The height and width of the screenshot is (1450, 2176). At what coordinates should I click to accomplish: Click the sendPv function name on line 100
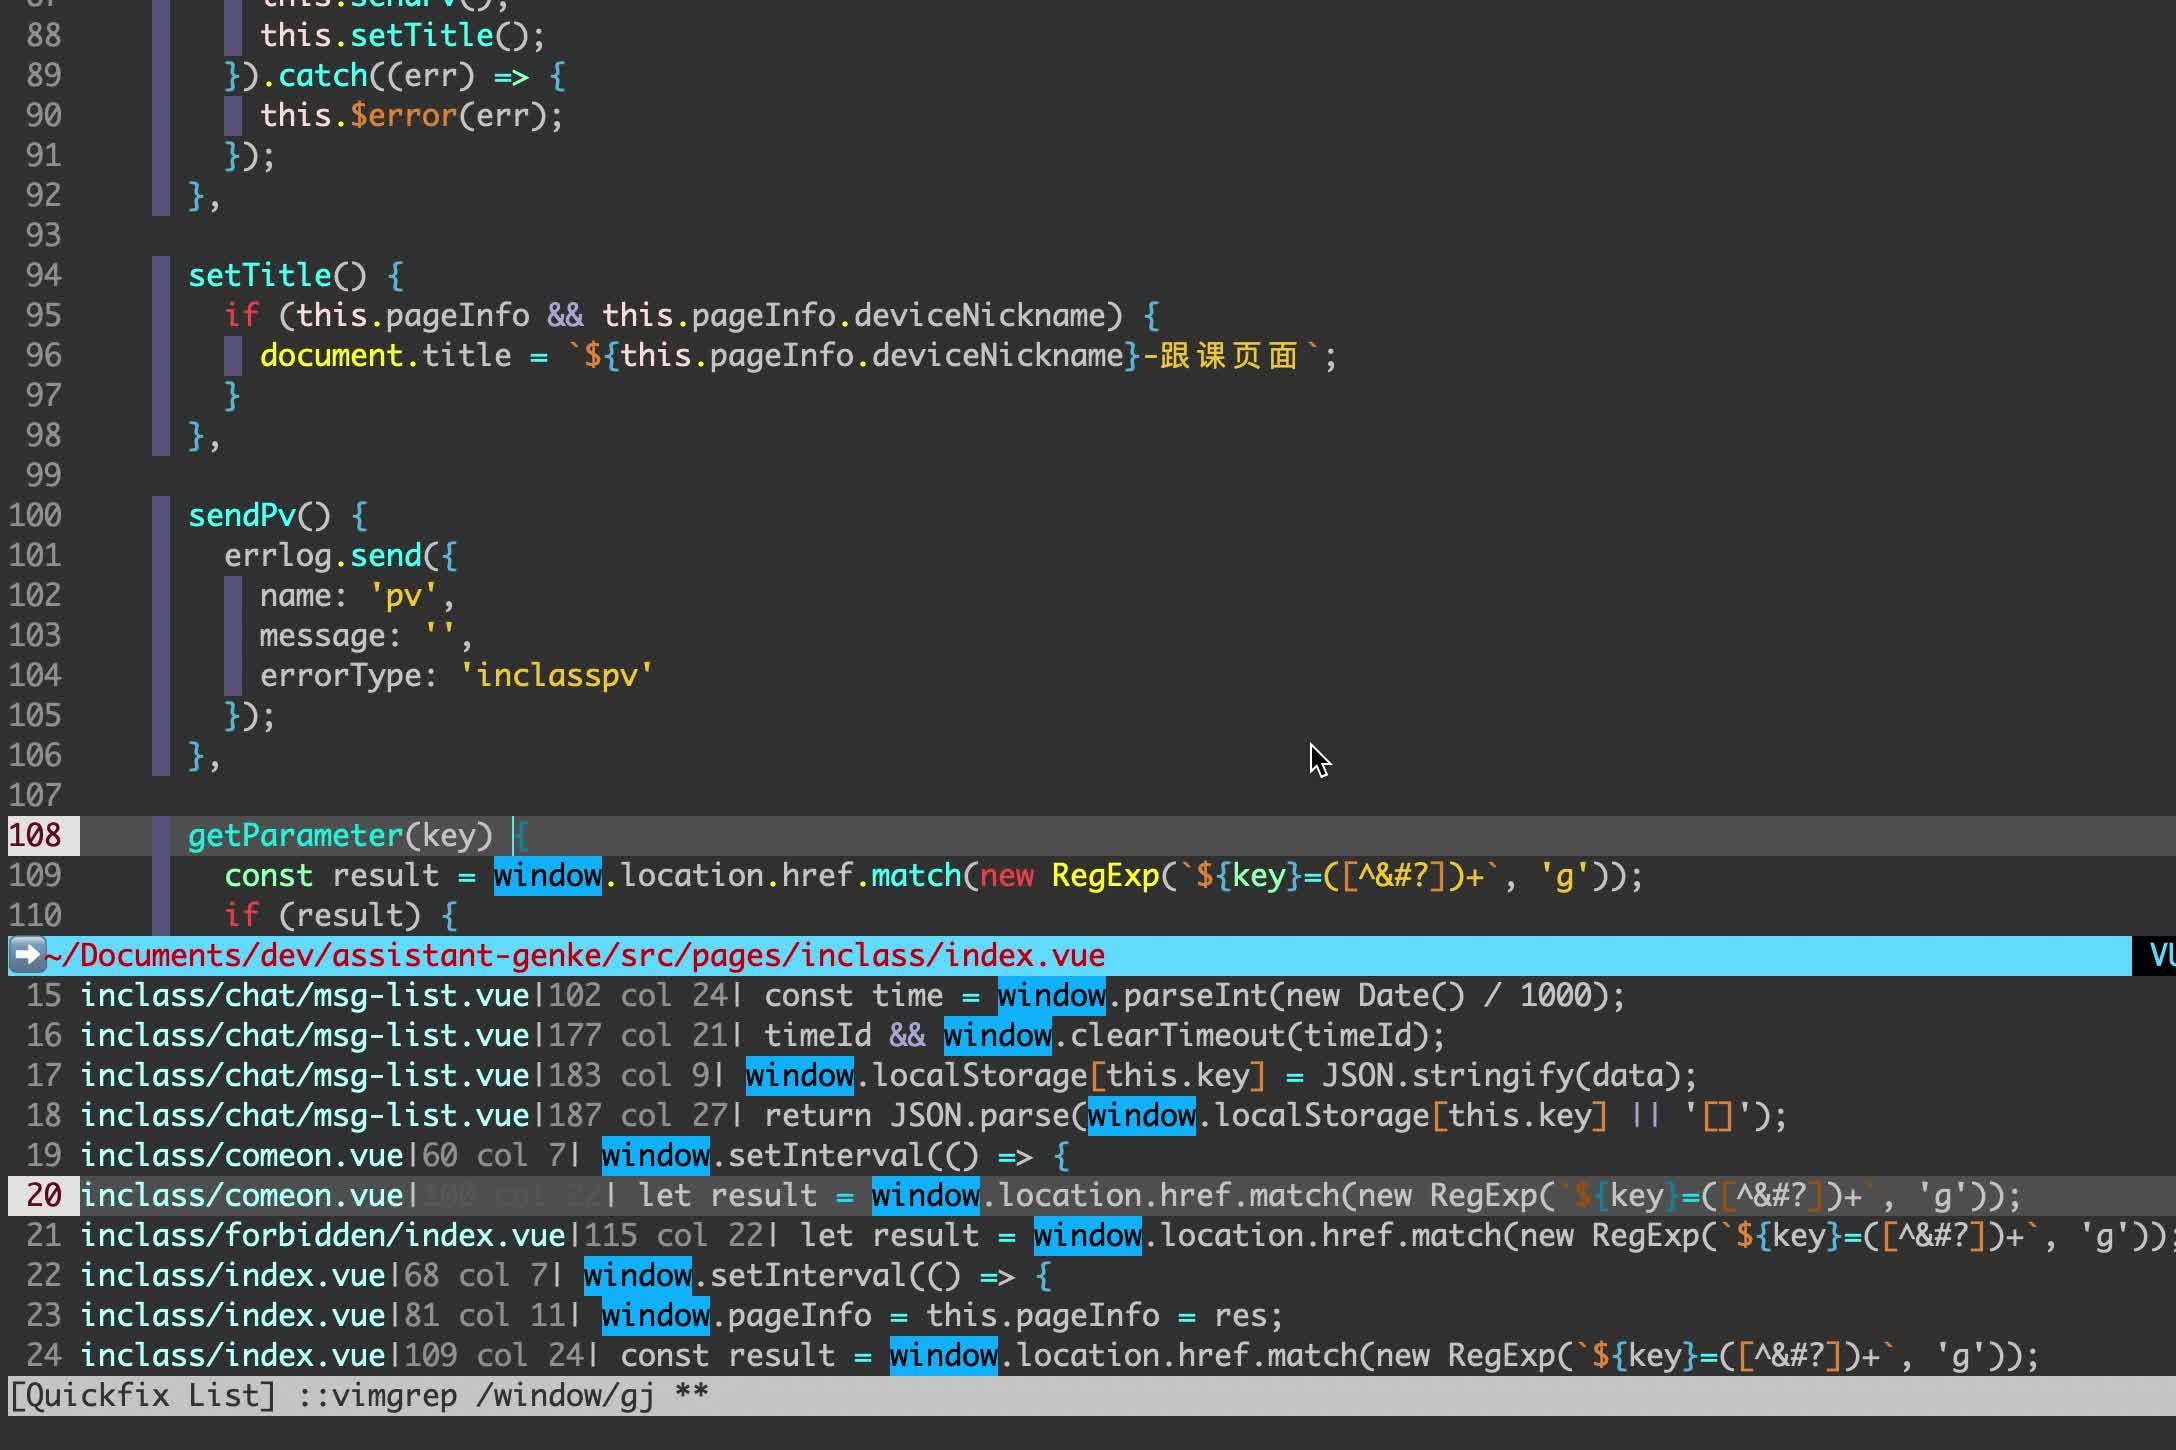point(242,515)
